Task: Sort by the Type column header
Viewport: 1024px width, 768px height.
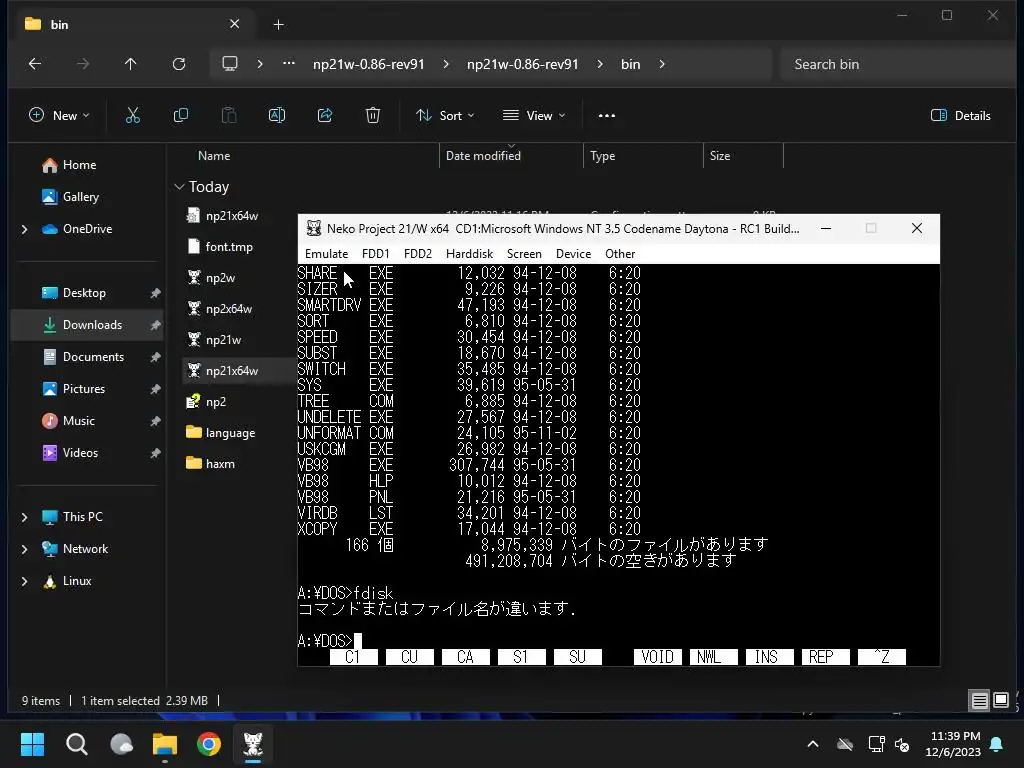Action: point(602,156)
